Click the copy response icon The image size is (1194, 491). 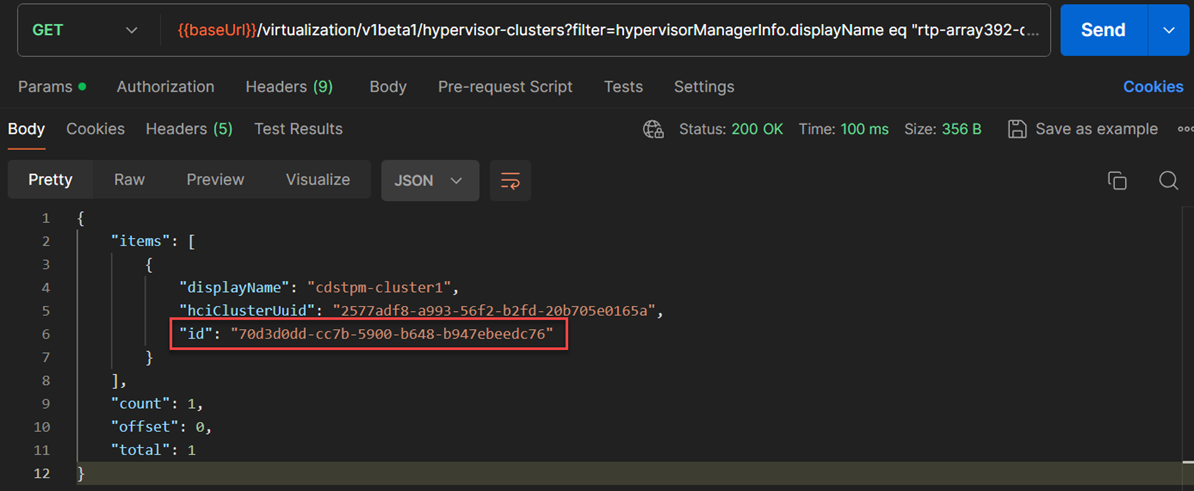[x=1117, y=180]
